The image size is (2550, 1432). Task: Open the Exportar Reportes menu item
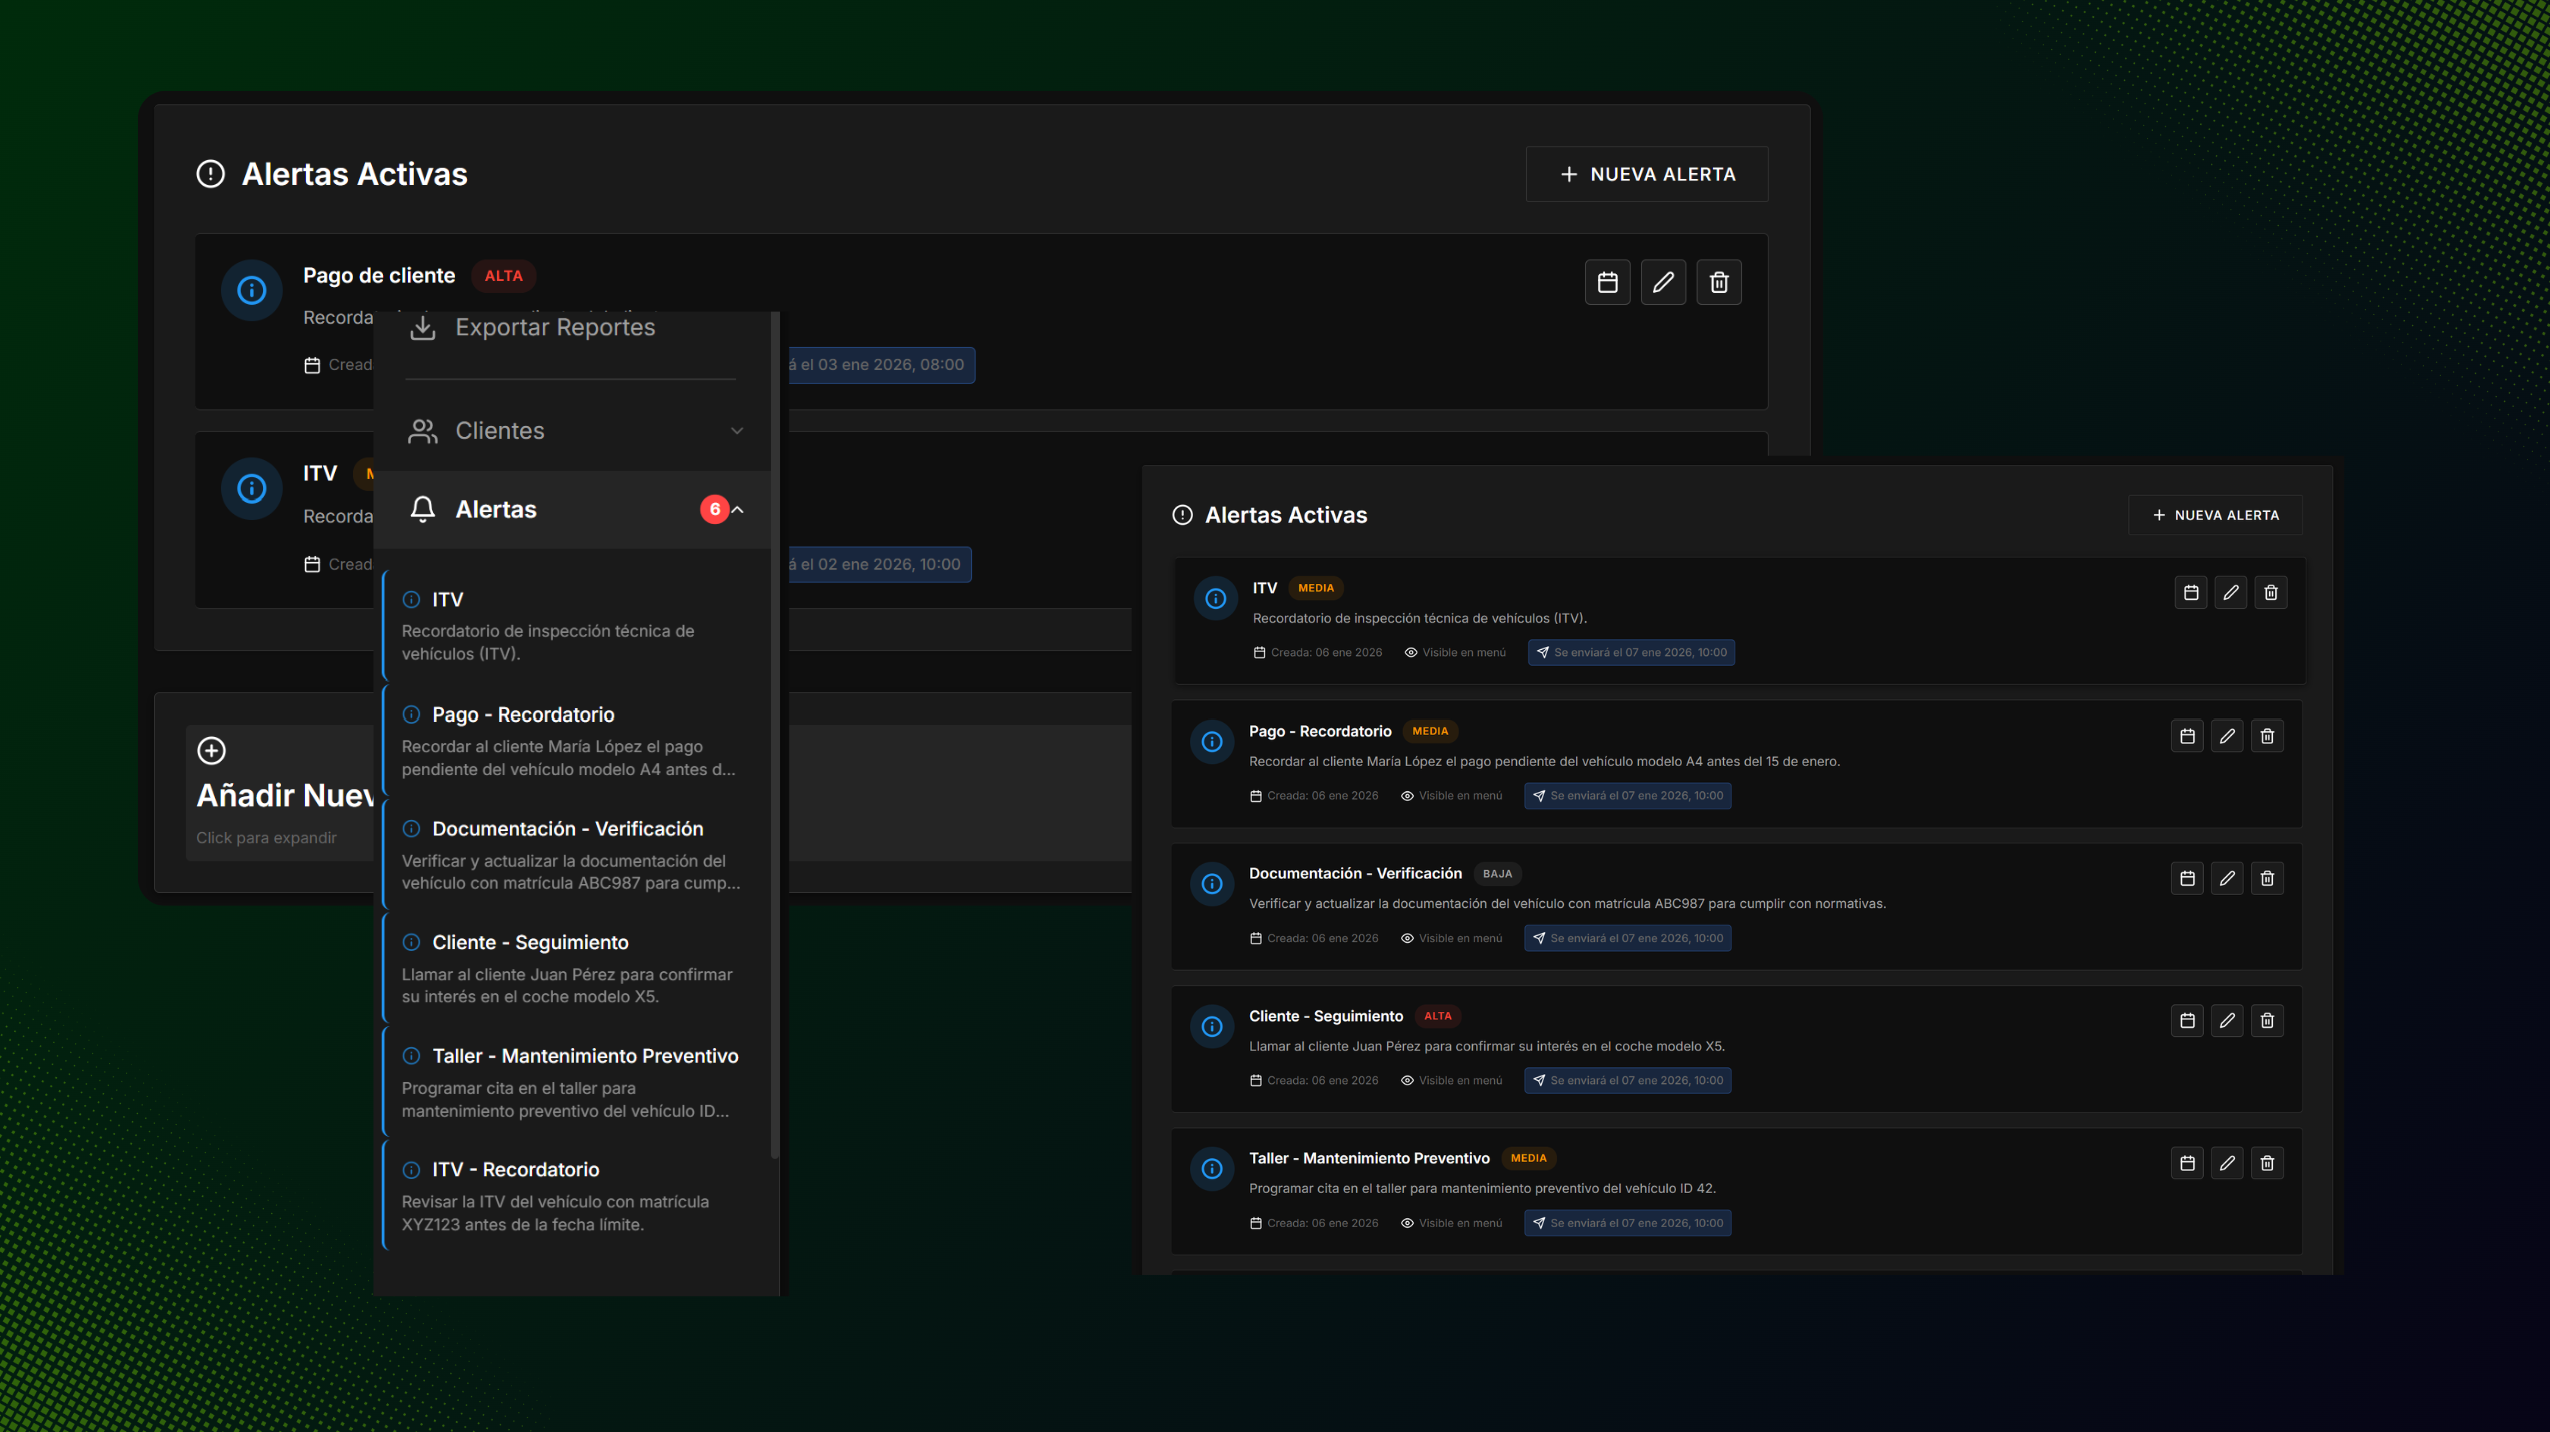[554, 328]
